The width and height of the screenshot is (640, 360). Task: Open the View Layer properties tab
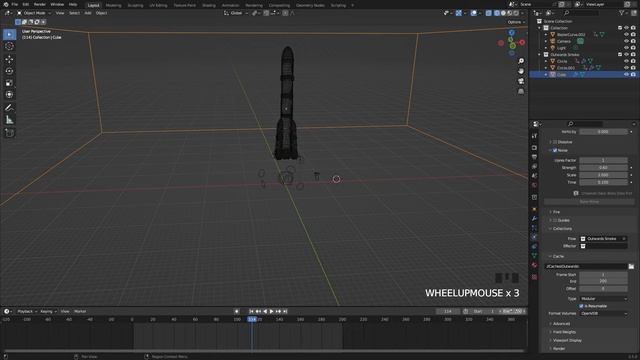534,167
